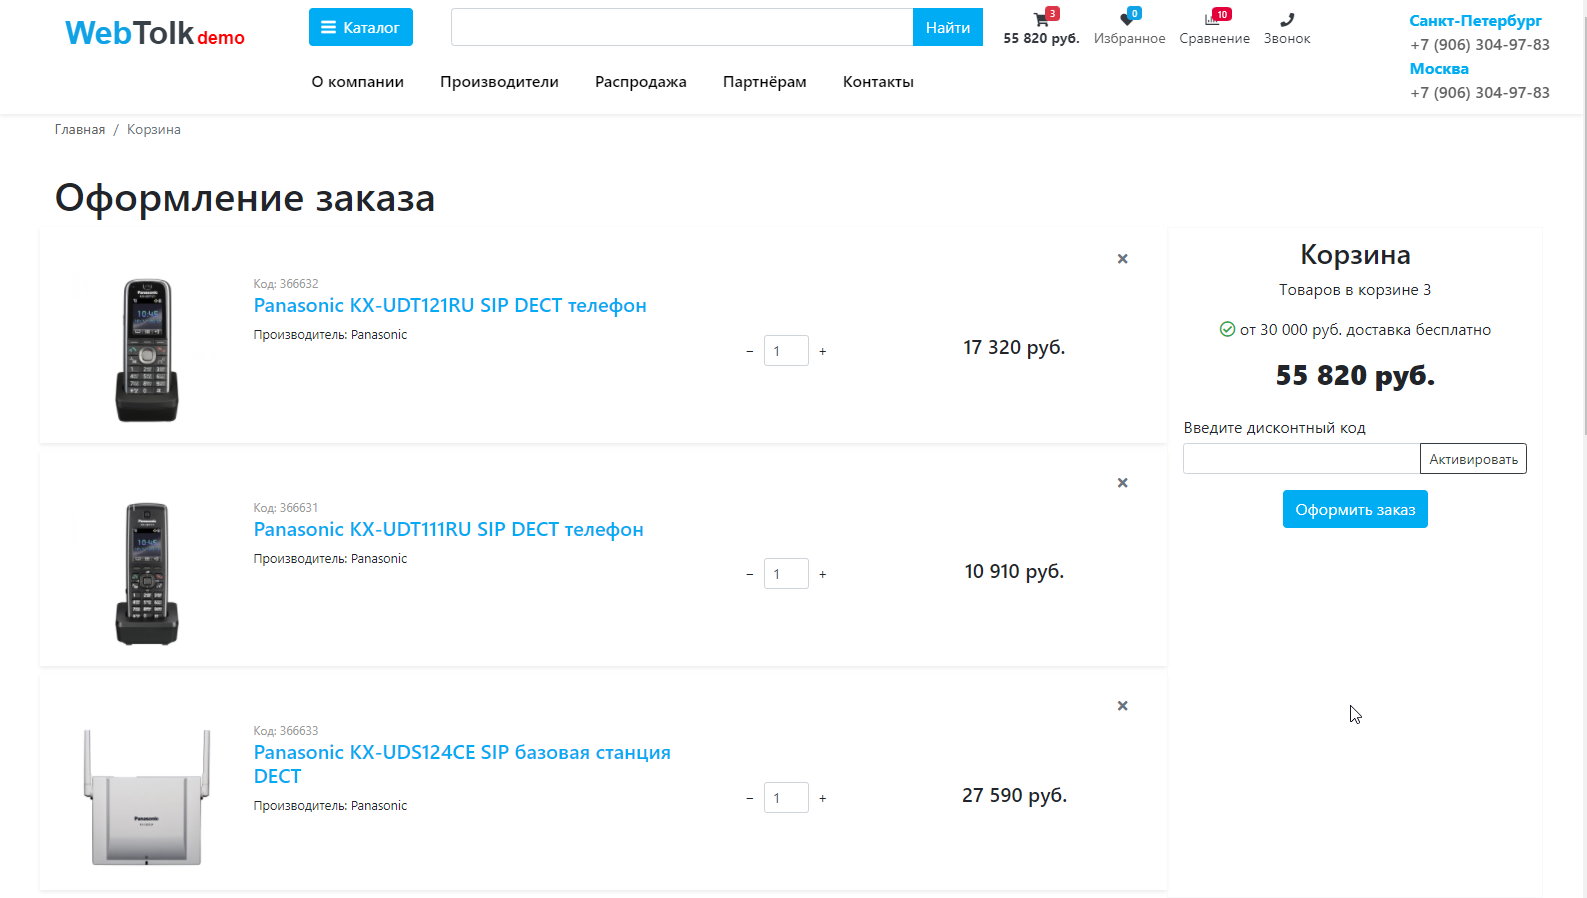The width and height of the screenshot is (1587, 898).
Task: Go to the Распродажа menu item
Action: pos(640,82)
